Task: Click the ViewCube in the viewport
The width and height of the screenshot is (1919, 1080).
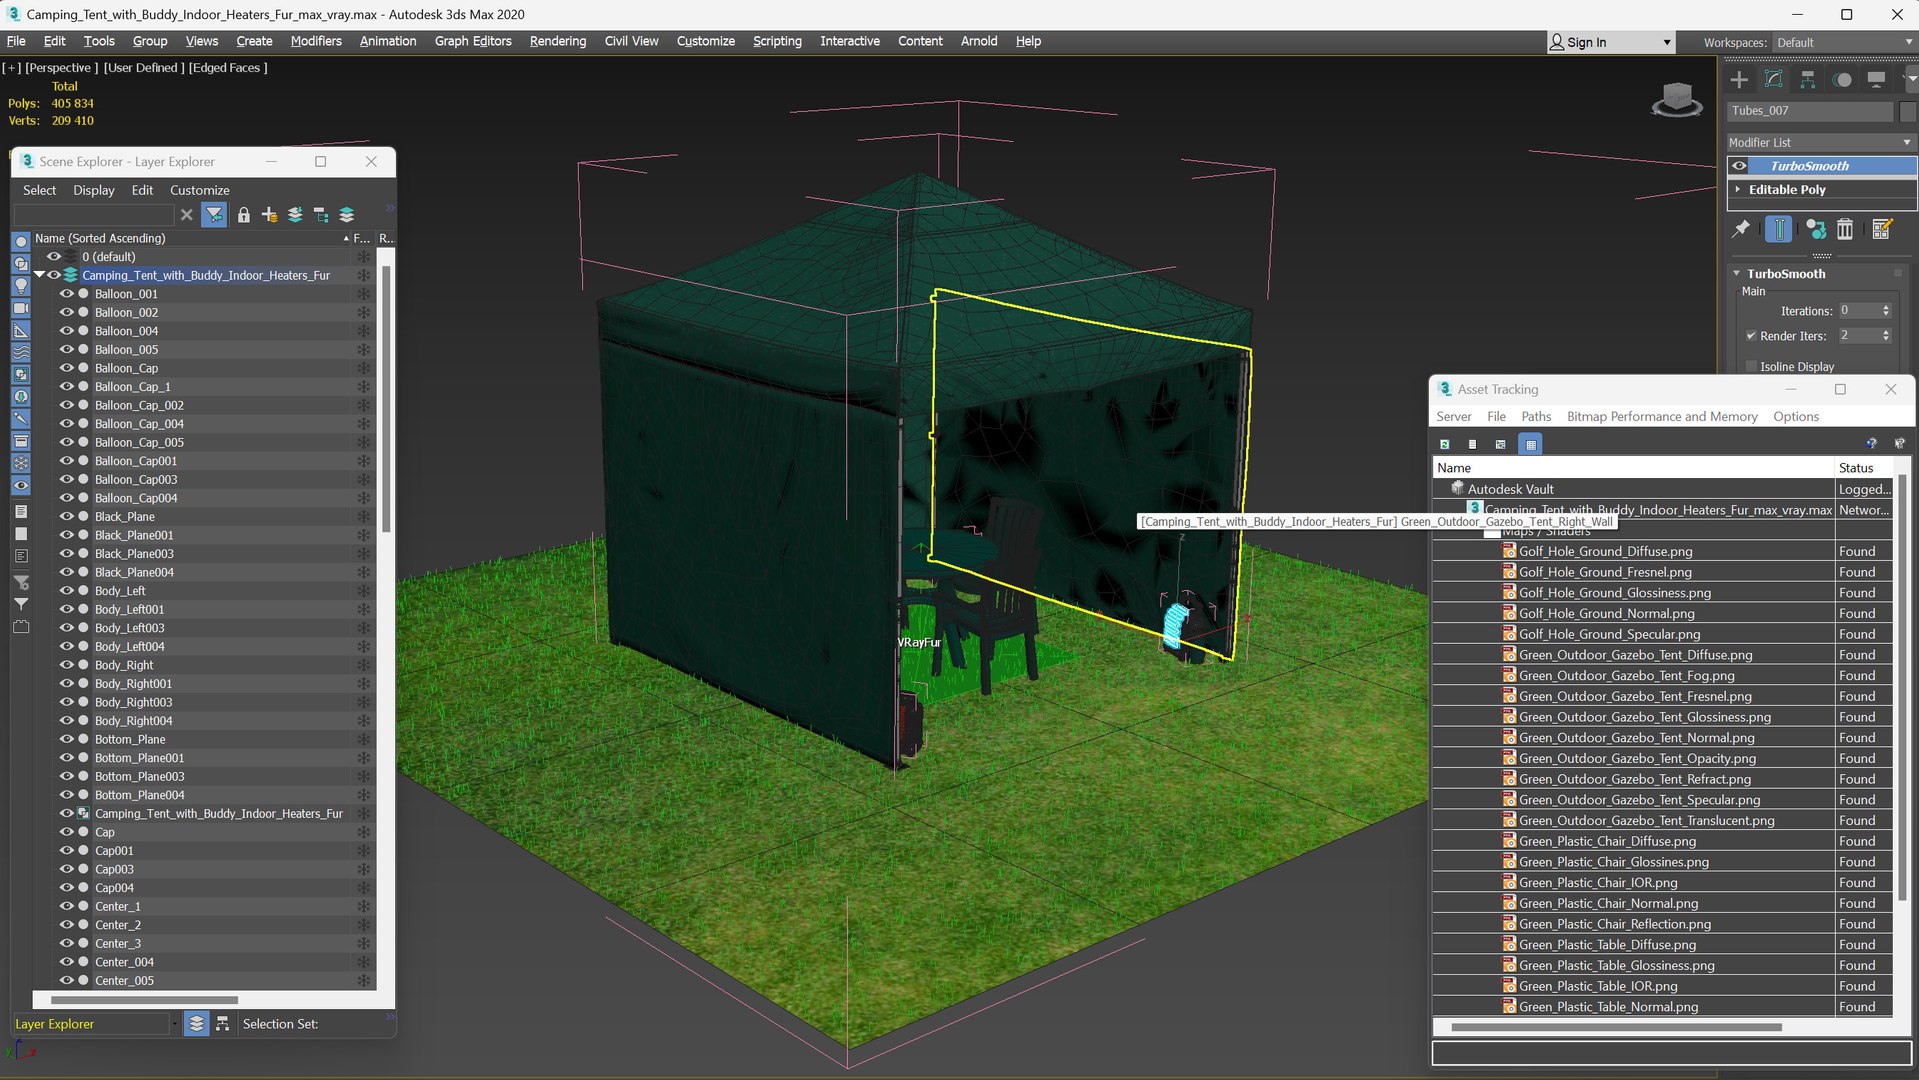Action: 1676,99
